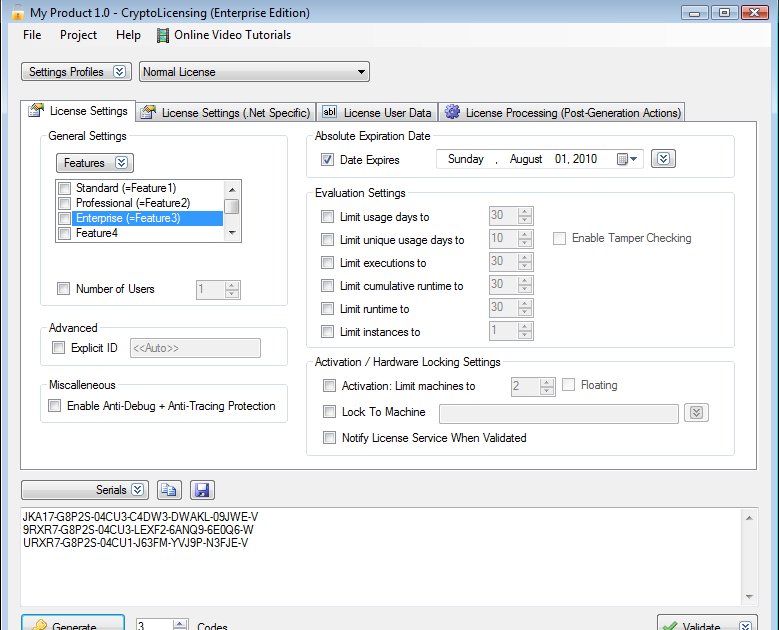Open Online Video Tutorials menu item

coord(224,35)
